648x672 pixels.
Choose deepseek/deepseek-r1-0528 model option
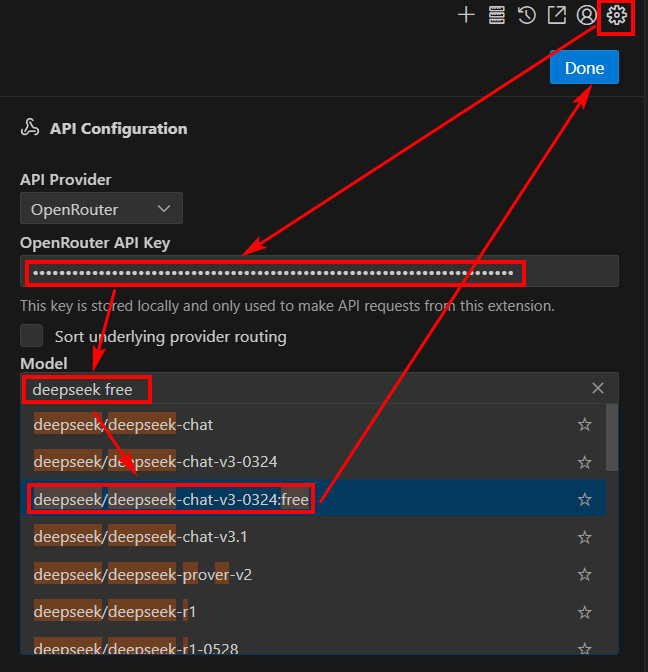[x=135, y=649]
